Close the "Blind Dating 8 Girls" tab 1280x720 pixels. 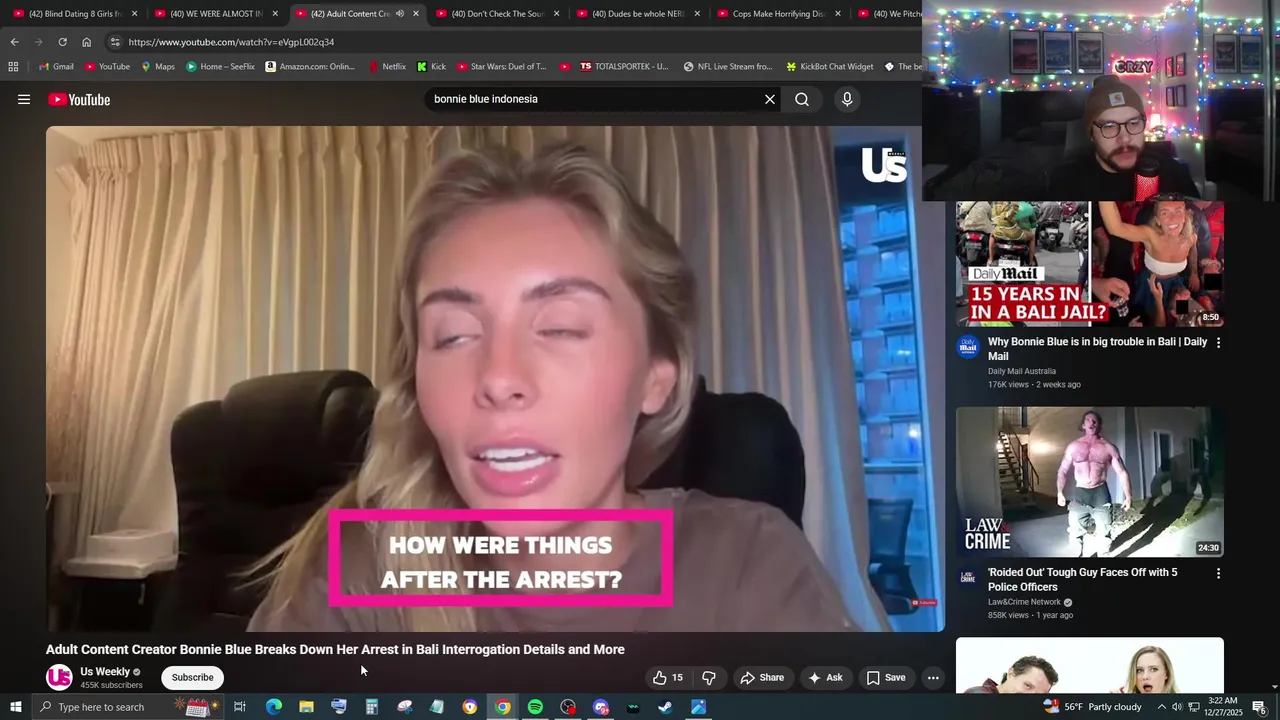click(134, 14)
